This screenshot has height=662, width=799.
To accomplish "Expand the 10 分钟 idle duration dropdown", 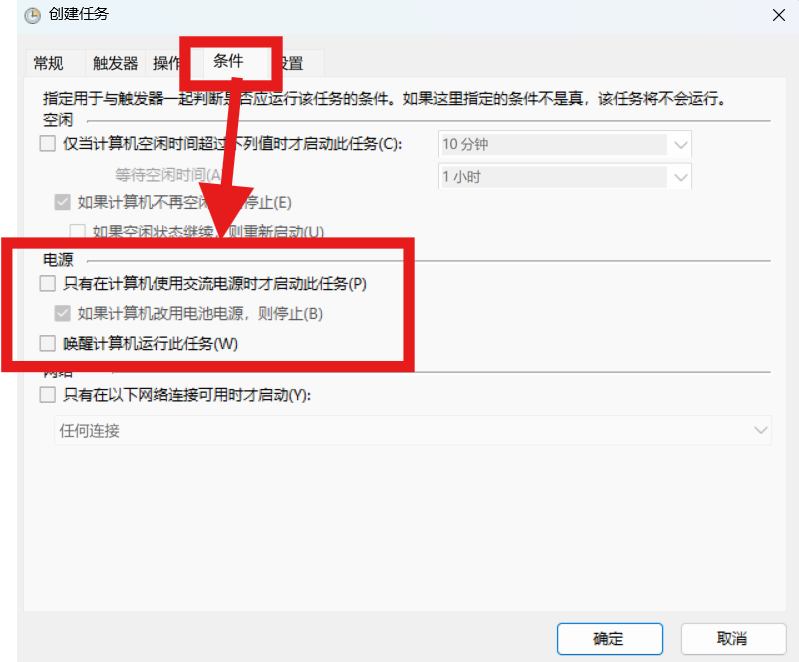I will coord(681,145).
